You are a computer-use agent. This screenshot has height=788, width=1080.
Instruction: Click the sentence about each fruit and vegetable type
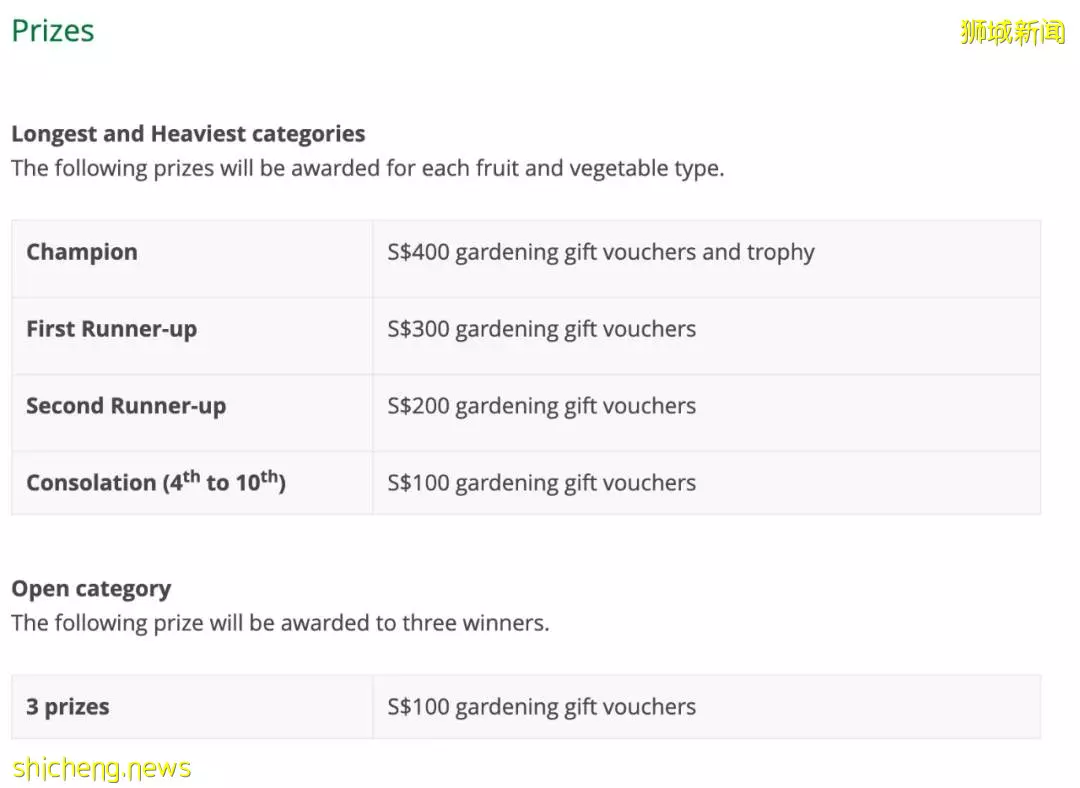[x=368, y=169]
